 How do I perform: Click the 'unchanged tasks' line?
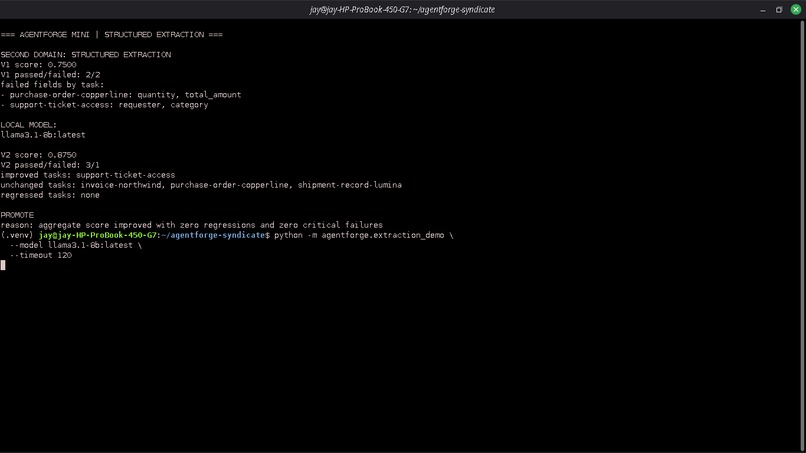201,185
